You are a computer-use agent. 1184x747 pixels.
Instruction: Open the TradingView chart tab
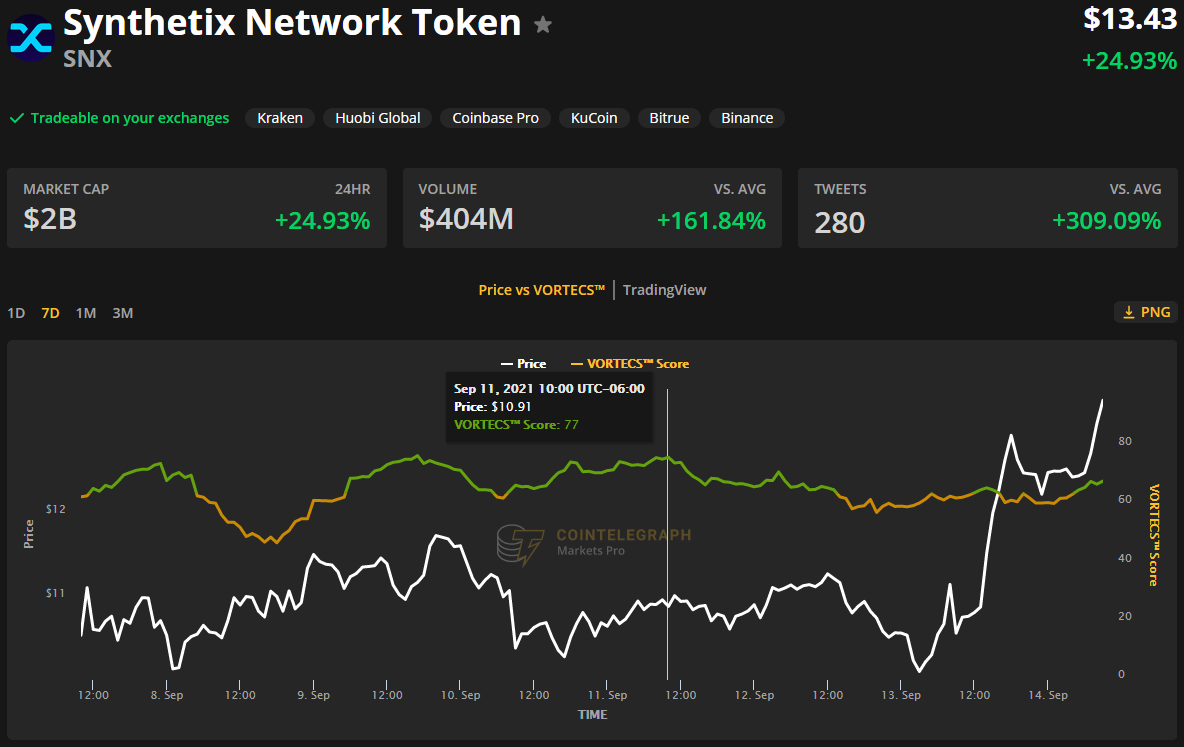pos(664,290)
